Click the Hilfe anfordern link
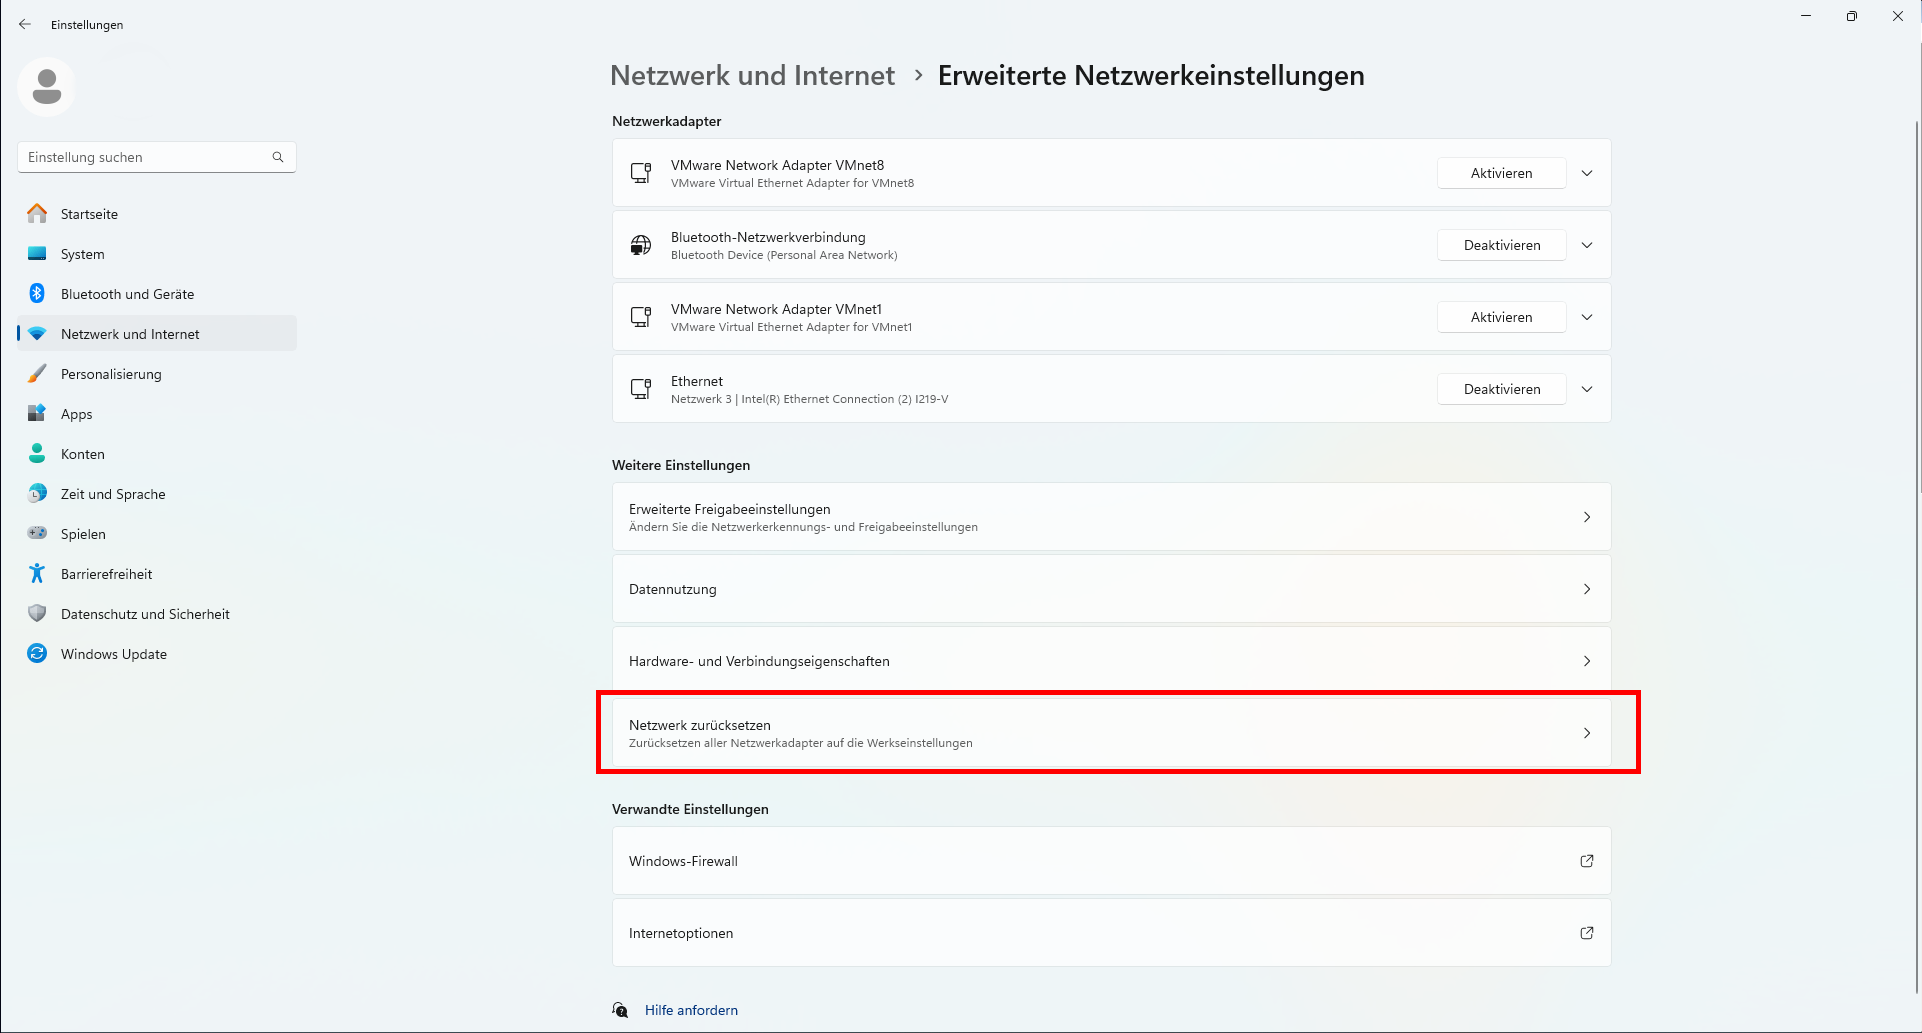Image resolution: width=1922 pixels, height=1033 pixels. (x=691, y=1010)
